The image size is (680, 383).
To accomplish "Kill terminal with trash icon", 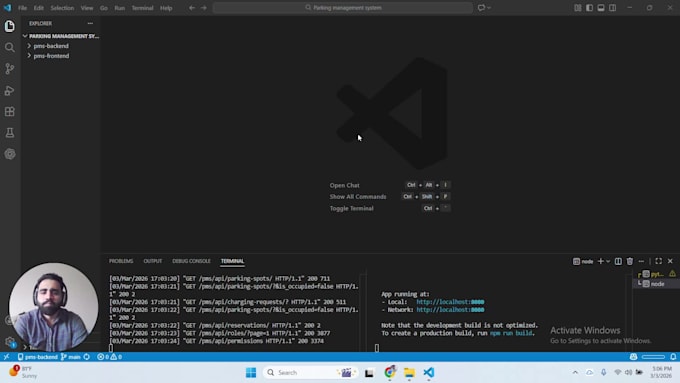I will tap(630, 261).
